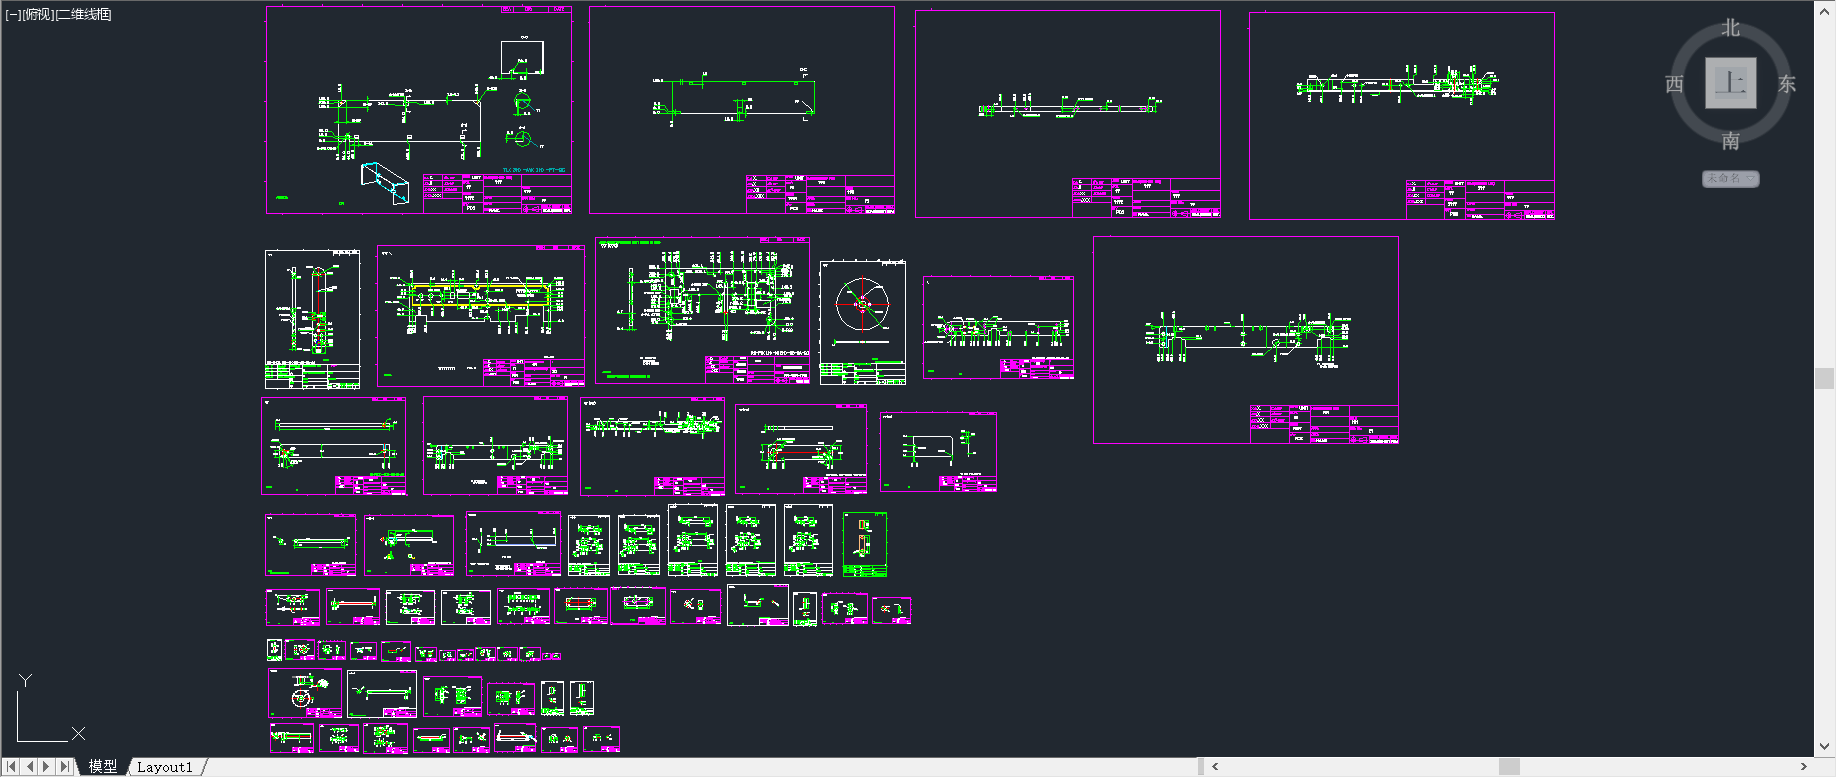Click the horizontal scrollbar thumb

coord(1509,767)
